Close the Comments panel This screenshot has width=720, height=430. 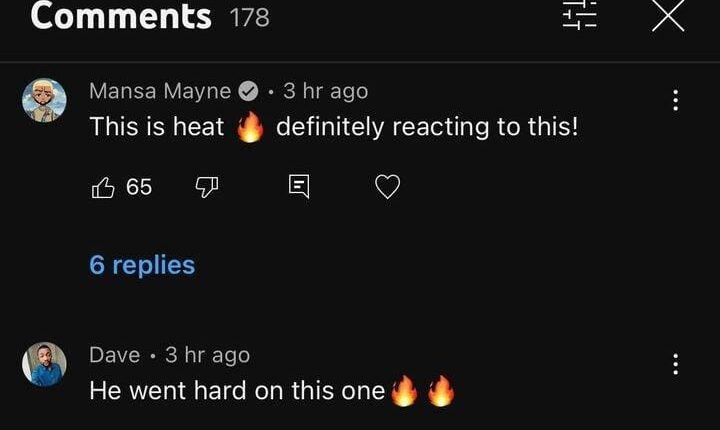click(x=667, y=14)
